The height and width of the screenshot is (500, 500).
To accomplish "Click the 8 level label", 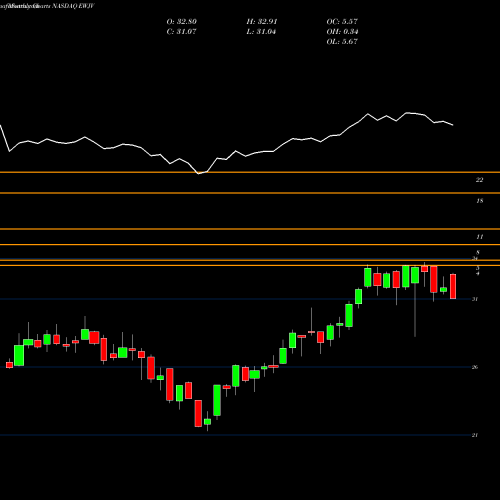I will [478, 253].
